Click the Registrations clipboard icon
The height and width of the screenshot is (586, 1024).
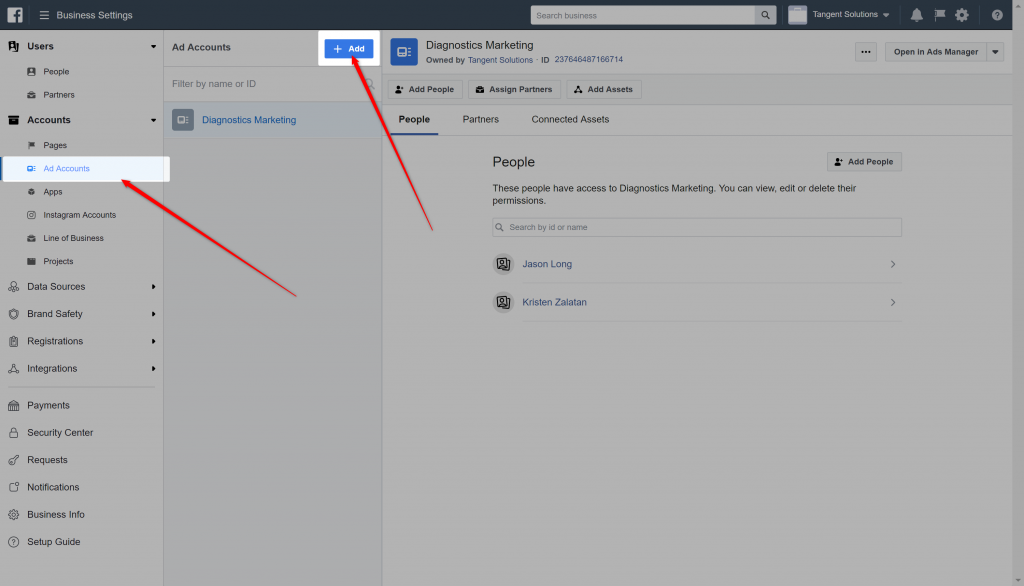tap(14, 341)
